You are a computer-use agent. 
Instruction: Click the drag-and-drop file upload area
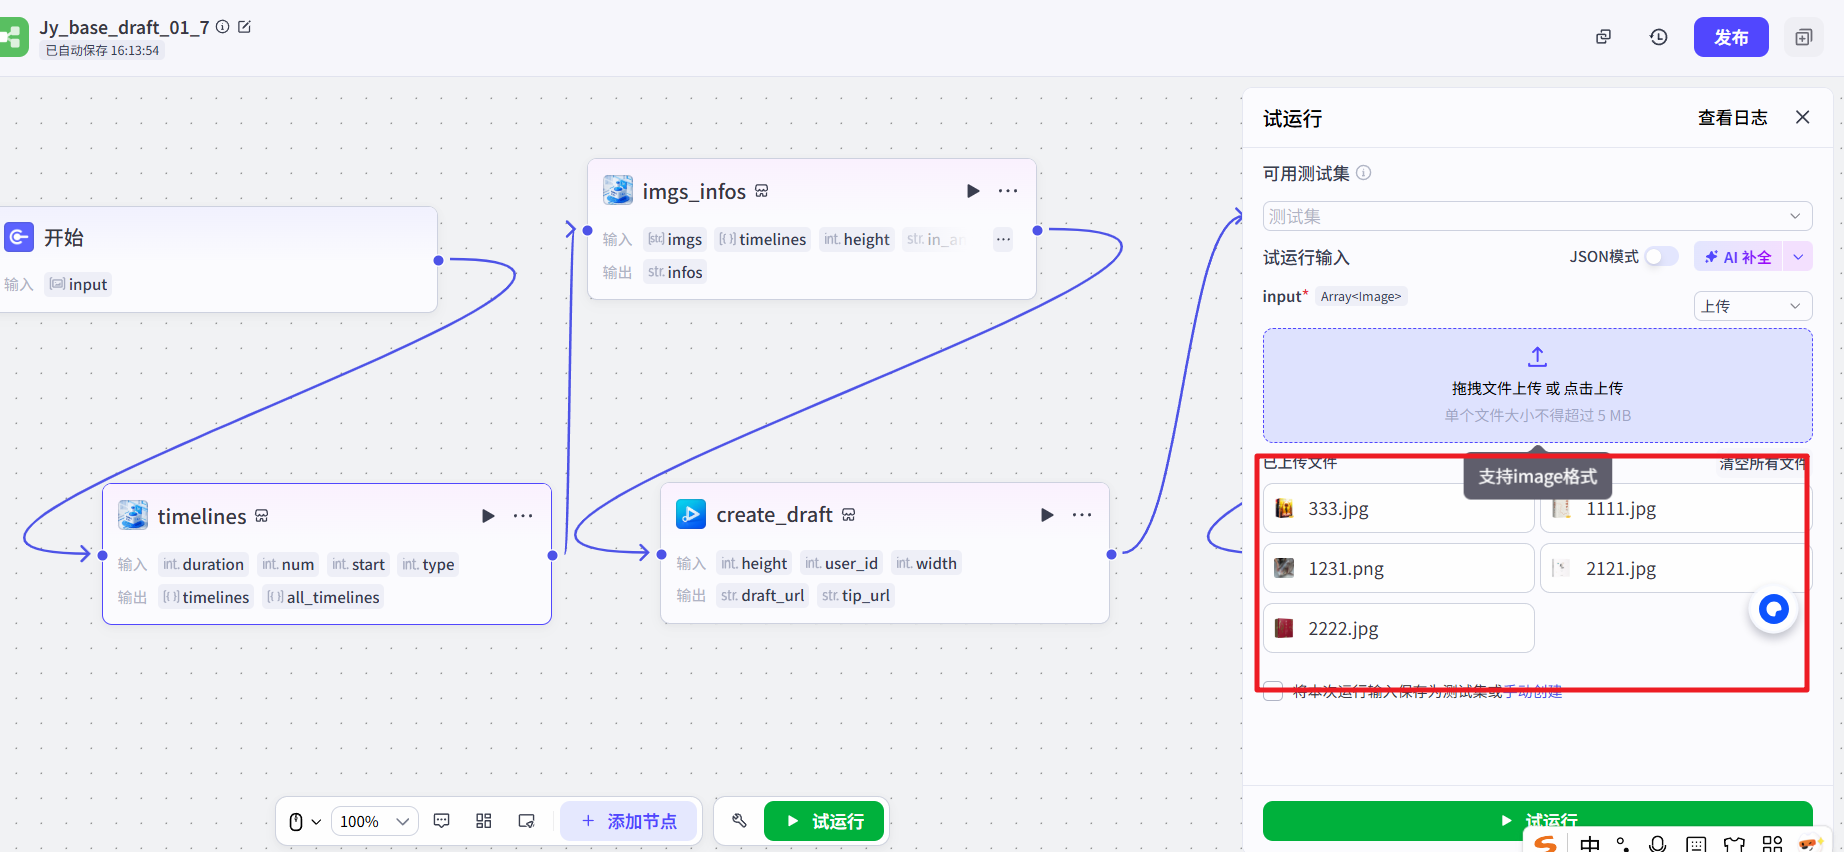pos(1537,386)
